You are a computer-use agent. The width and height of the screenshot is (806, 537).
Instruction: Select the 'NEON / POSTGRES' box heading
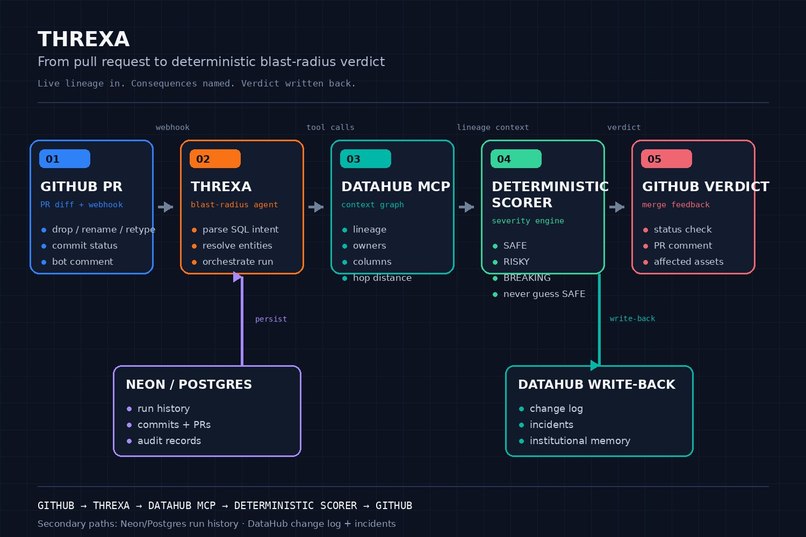point(189,384)
